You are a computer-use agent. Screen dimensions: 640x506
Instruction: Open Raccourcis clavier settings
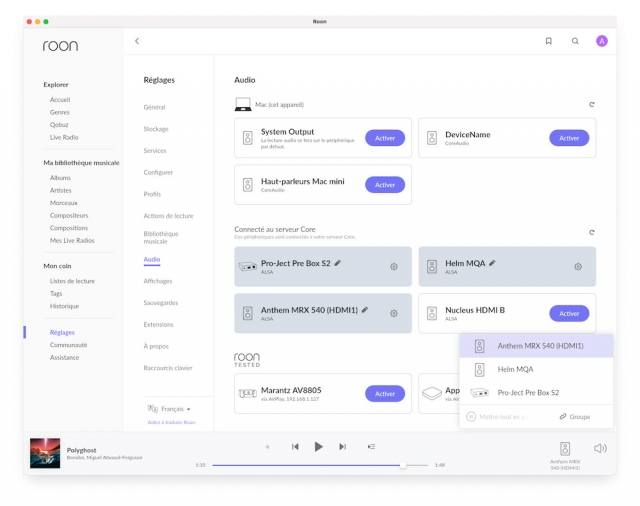pyautogui.click(x=168, y=368)
